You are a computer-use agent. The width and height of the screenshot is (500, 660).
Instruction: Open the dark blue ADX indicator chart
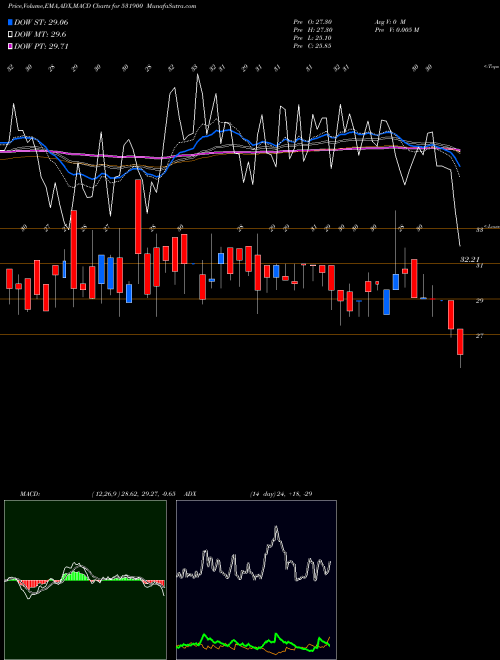pyautogui.click(x=256, y=580)
